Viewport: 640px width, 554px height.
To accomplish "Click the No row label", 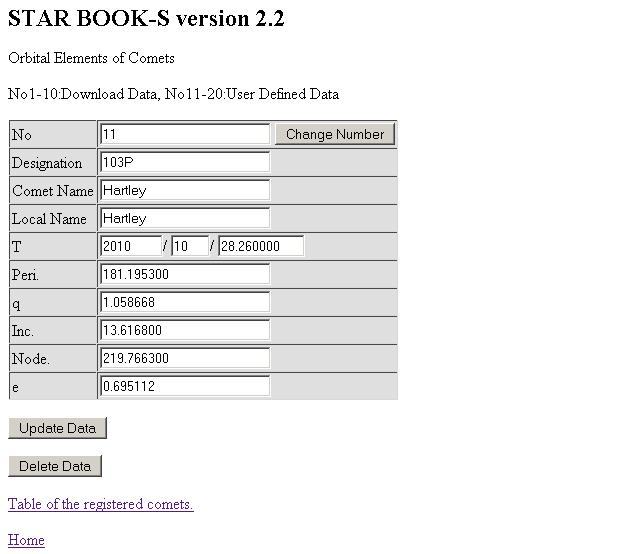I will (x=22, y=135).
